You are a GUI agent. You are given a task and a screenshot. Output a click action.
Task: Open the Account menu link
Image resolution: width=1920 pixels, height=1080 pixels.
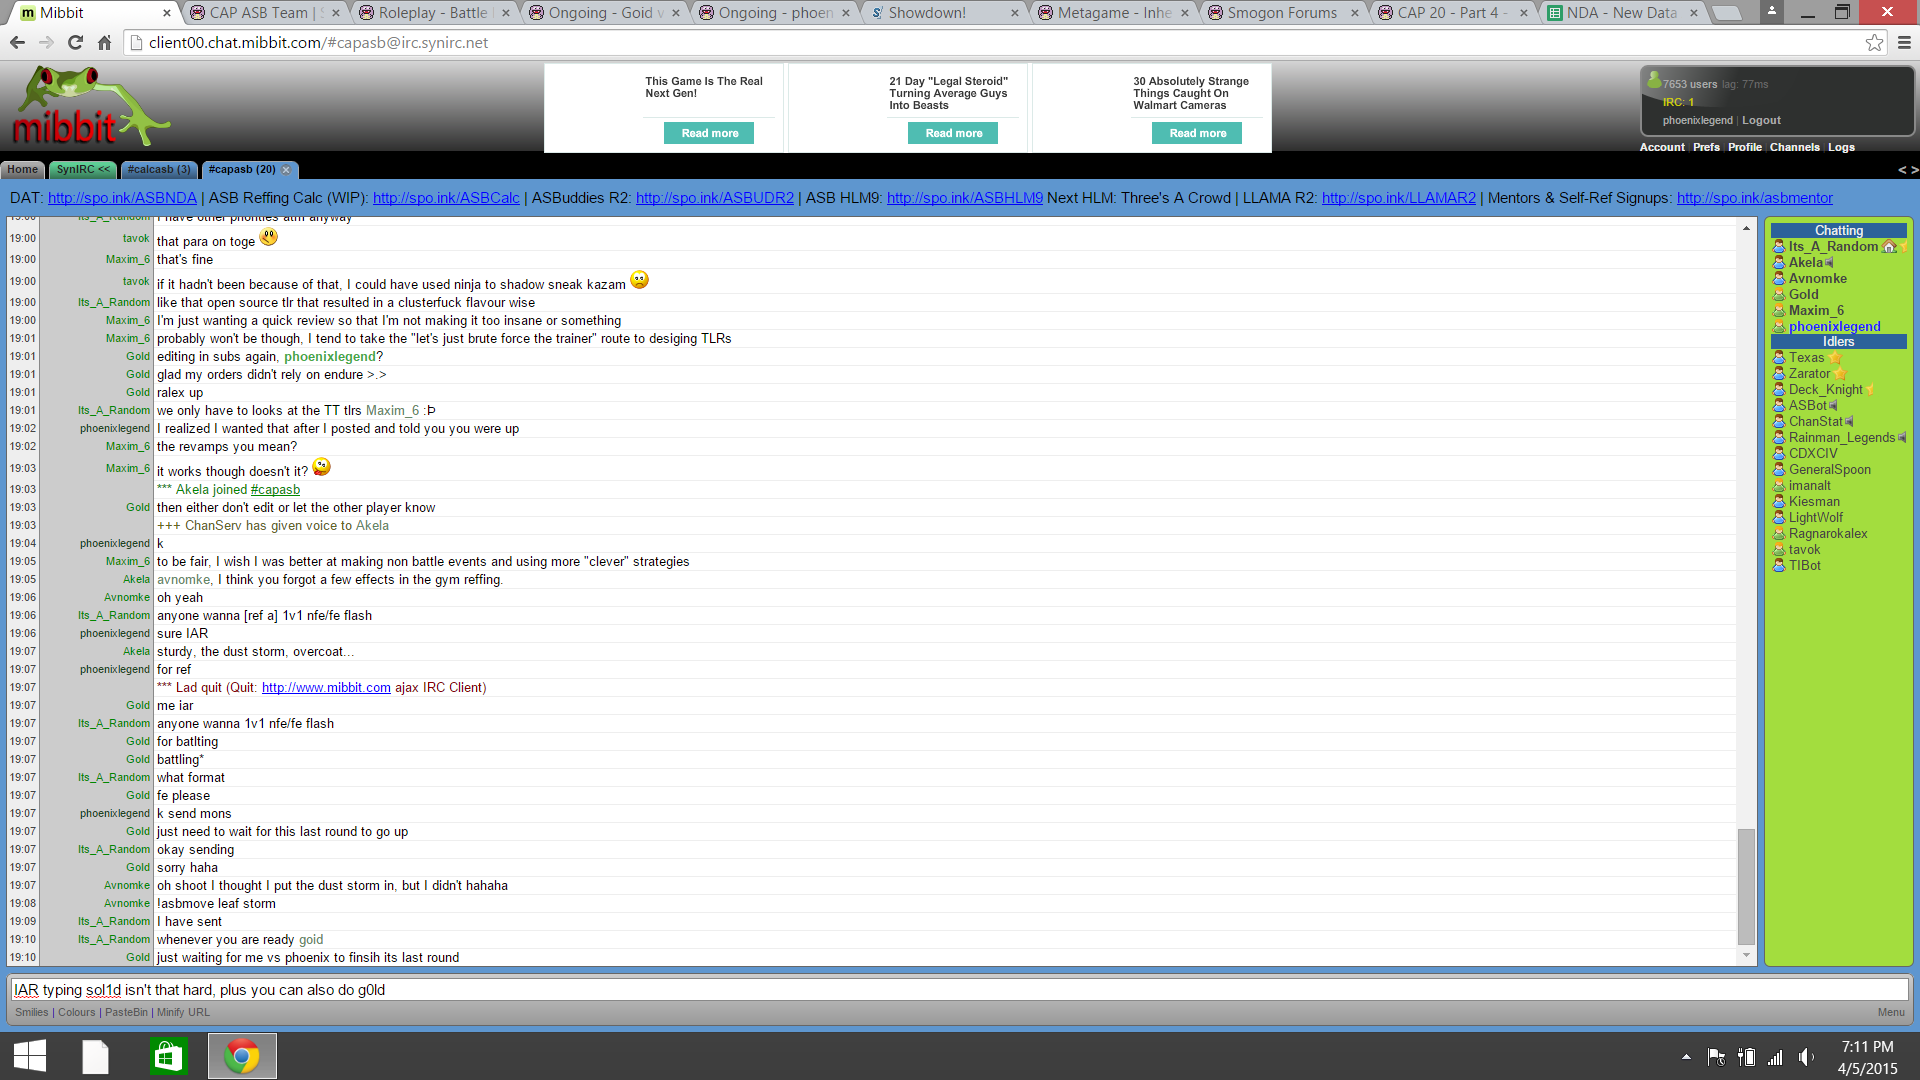tap(1662, 147)
